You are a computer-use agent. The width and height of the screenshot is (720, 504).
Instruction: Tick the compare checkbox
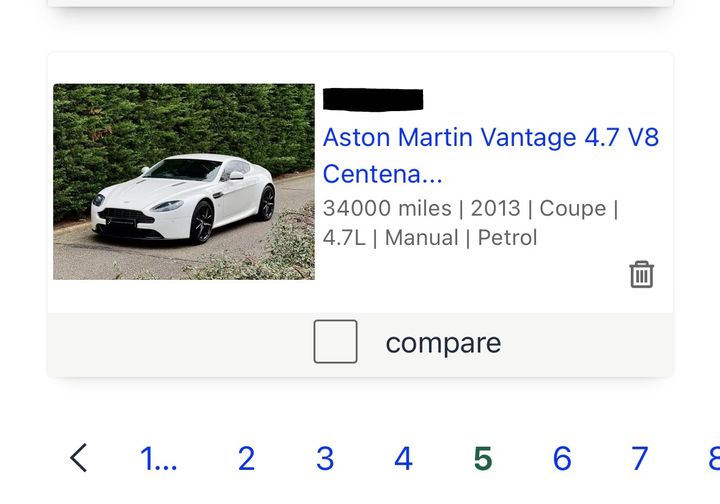pos(335,342)
